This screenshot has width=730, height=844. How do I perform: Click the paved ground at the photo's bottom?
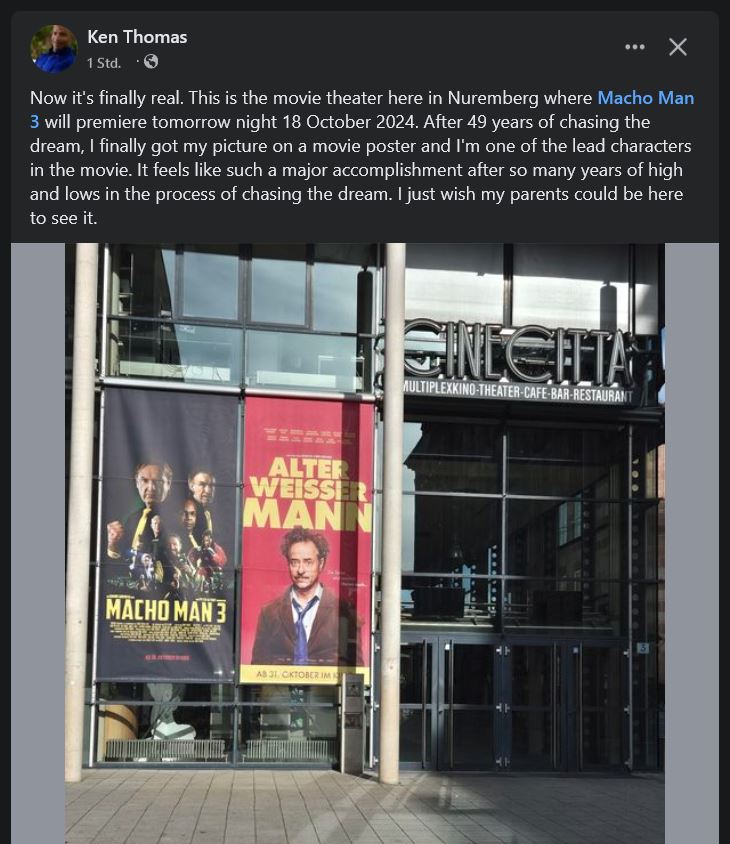(365, 807)
